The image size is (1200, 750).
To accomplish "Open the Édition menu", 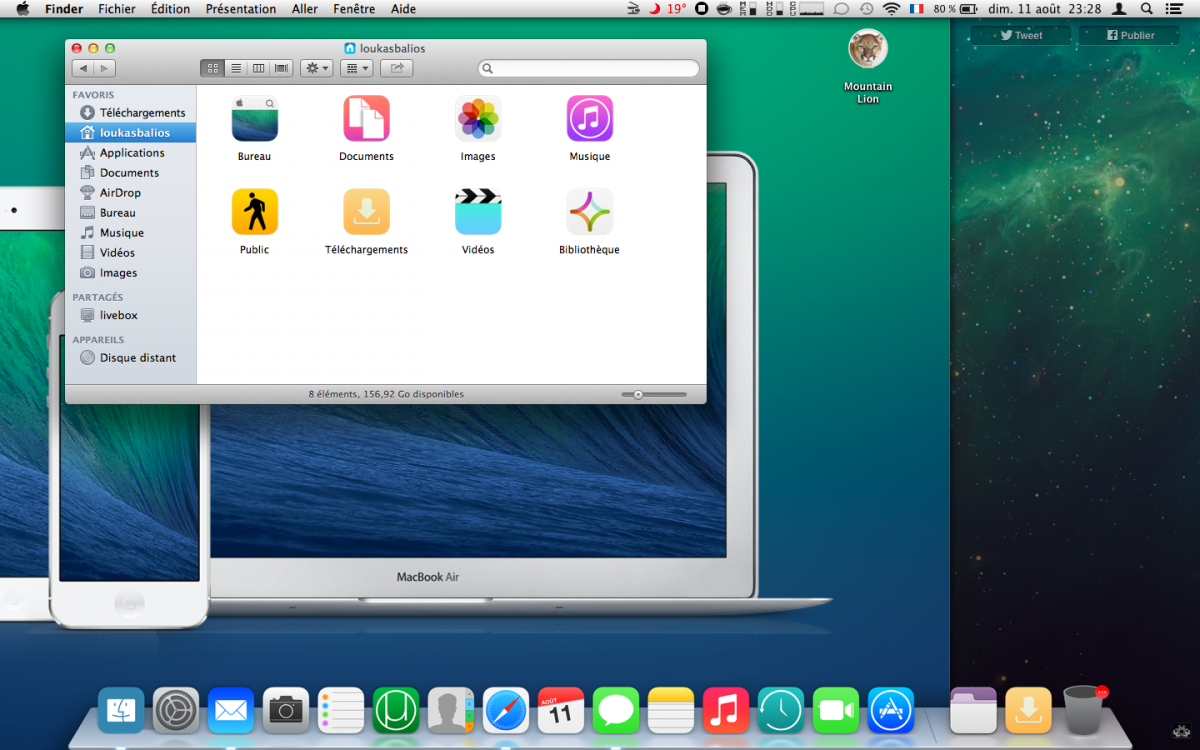I will (x=170, y=9).
